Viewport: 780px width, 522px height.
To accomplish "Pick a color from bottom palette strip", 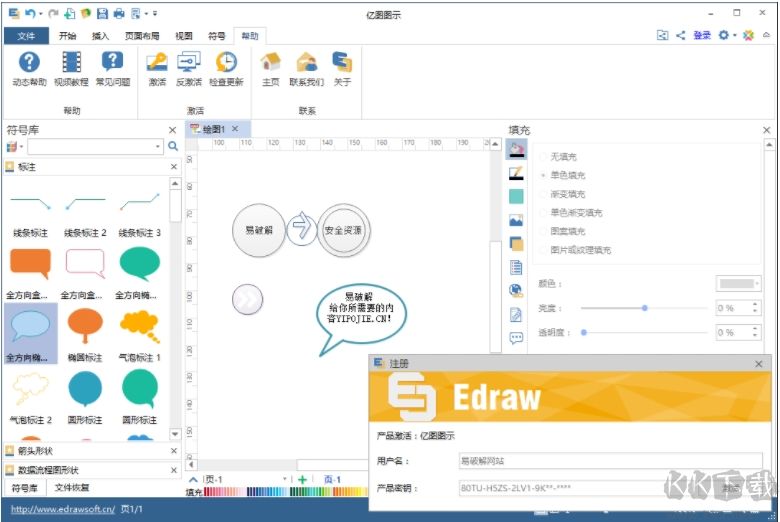I will click(x=286, y=492).
